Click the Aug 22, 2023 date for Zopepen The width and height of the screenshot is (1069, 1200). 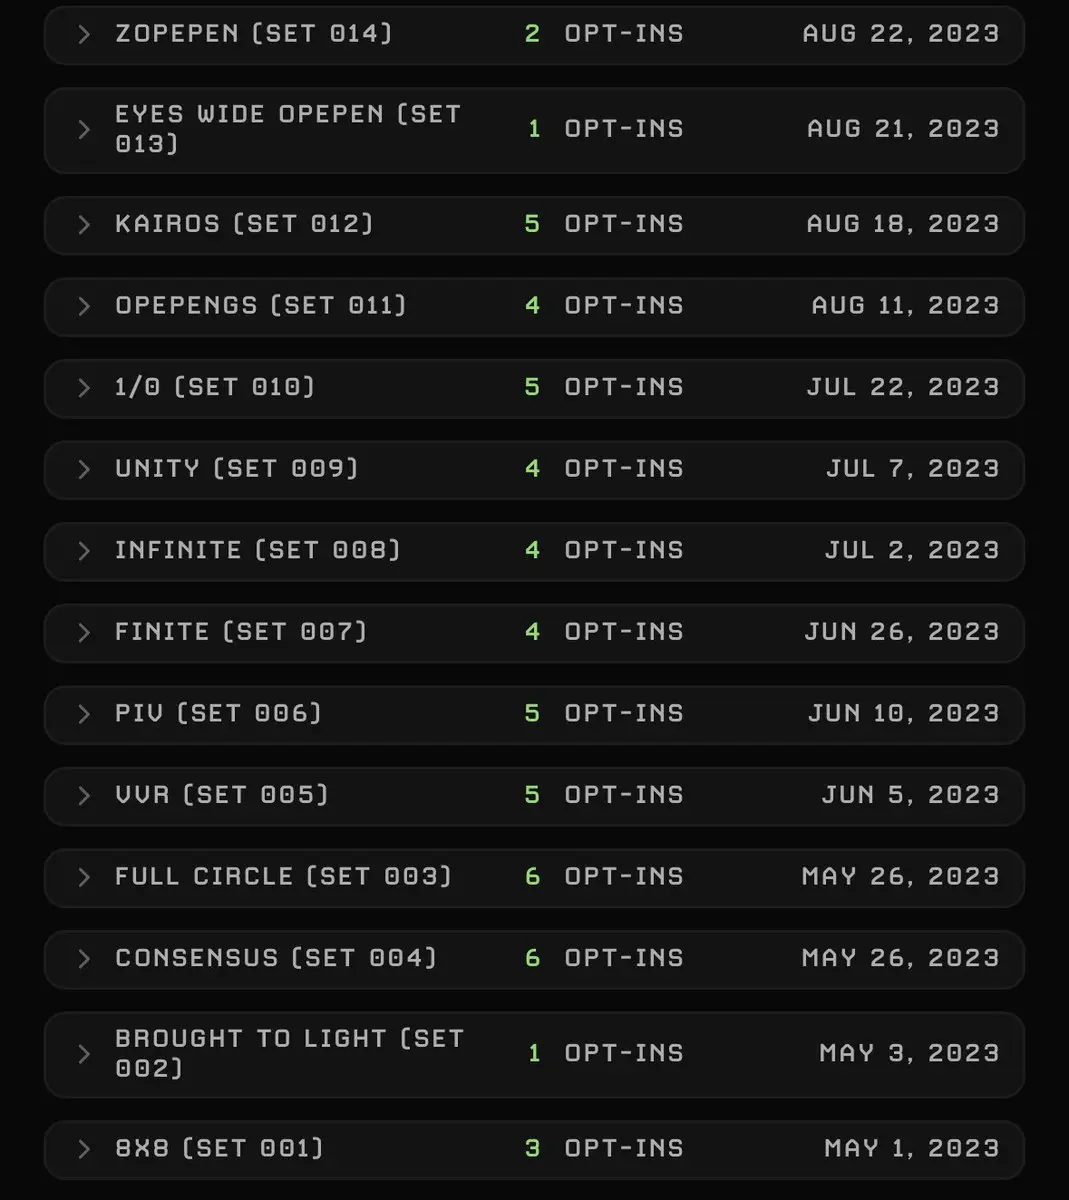pos(901,34)
